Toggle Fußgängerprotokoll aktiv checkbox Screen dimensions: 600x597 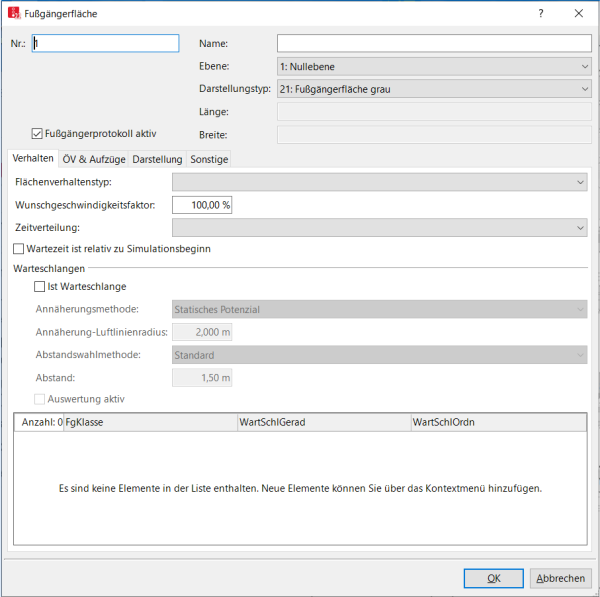(37, 133)
